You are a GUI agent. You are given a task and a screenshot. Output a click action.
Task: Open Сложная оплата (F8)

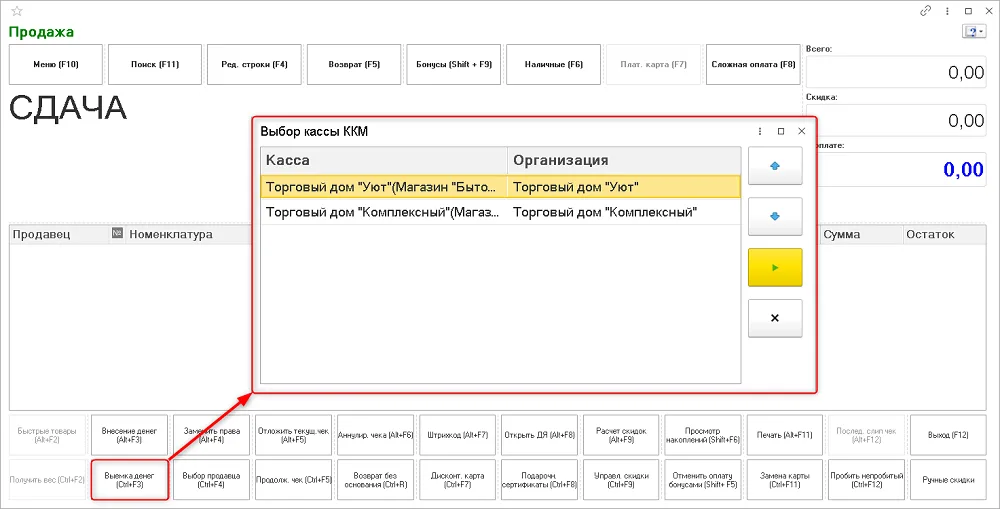tap(753, 64)
